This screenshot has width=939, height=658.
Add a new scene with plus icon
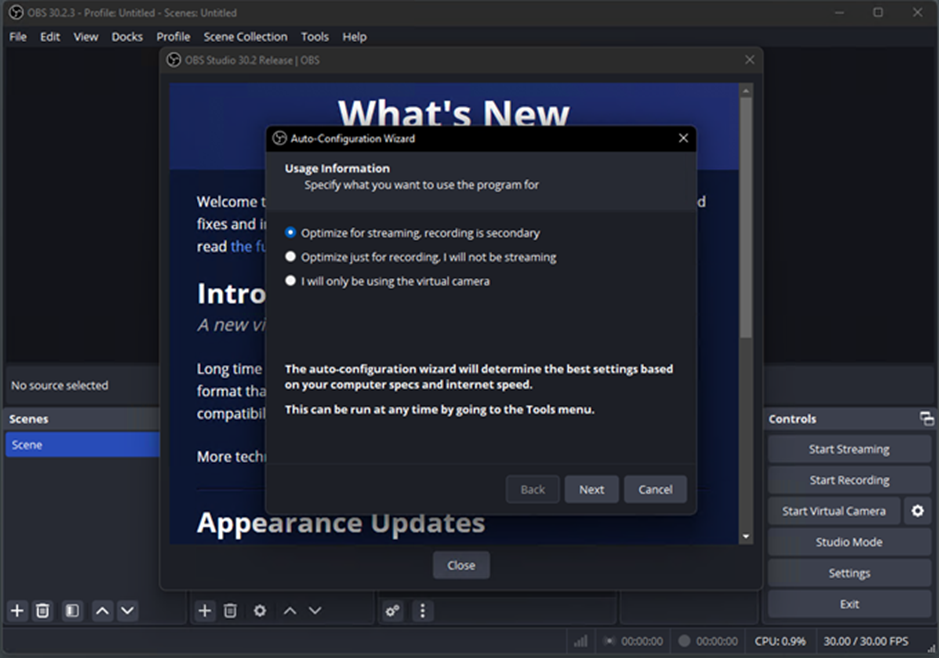click(17, 610)
